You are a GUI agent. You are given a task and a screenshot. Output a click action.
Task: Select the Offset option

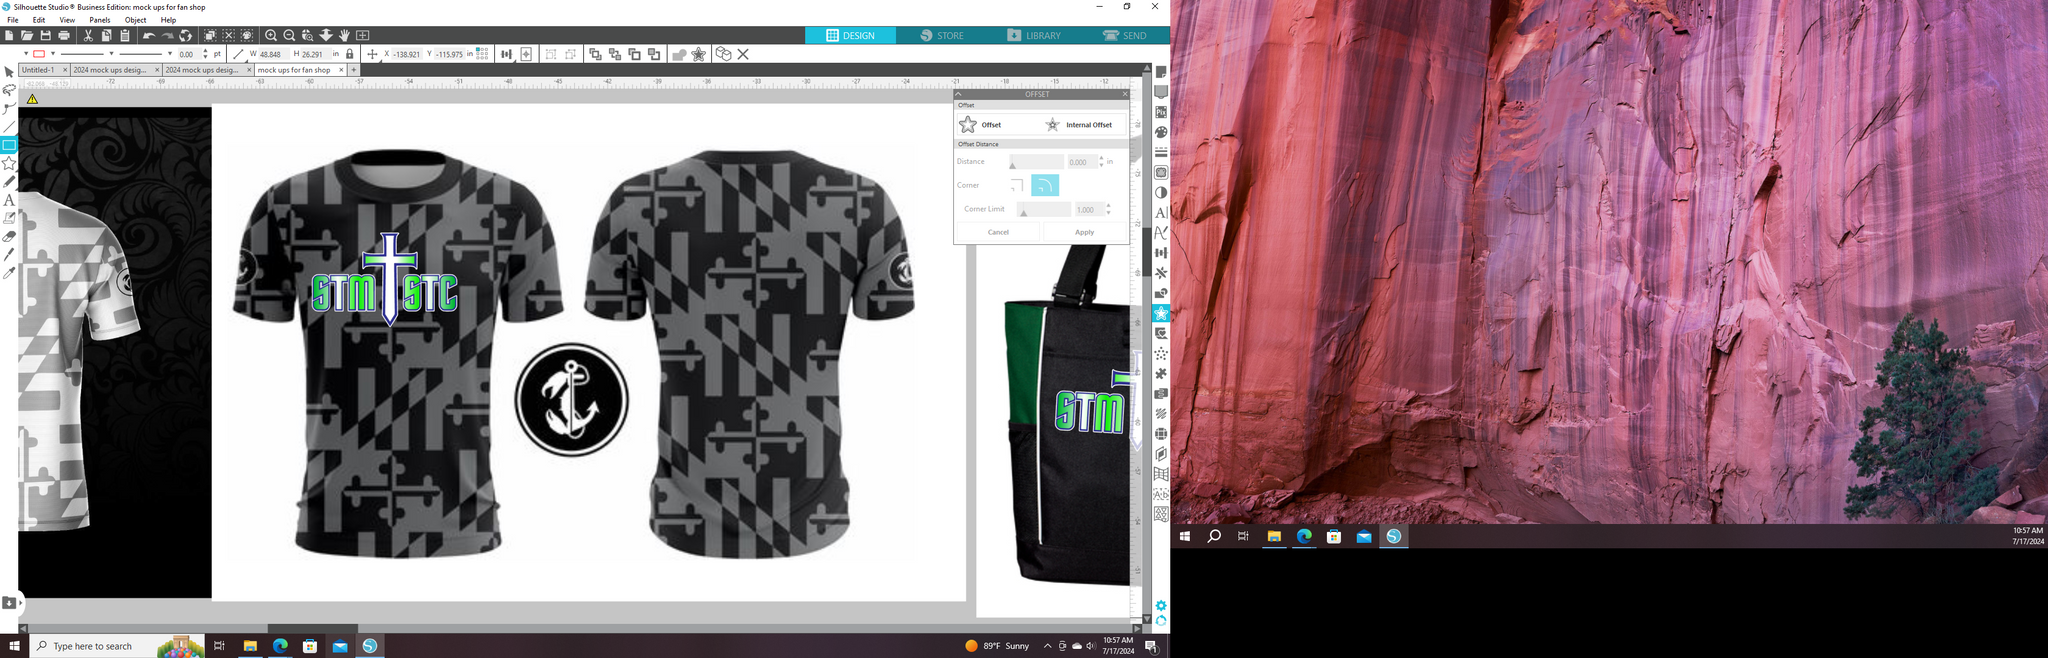pyautogui.click(x=980, y=125)
